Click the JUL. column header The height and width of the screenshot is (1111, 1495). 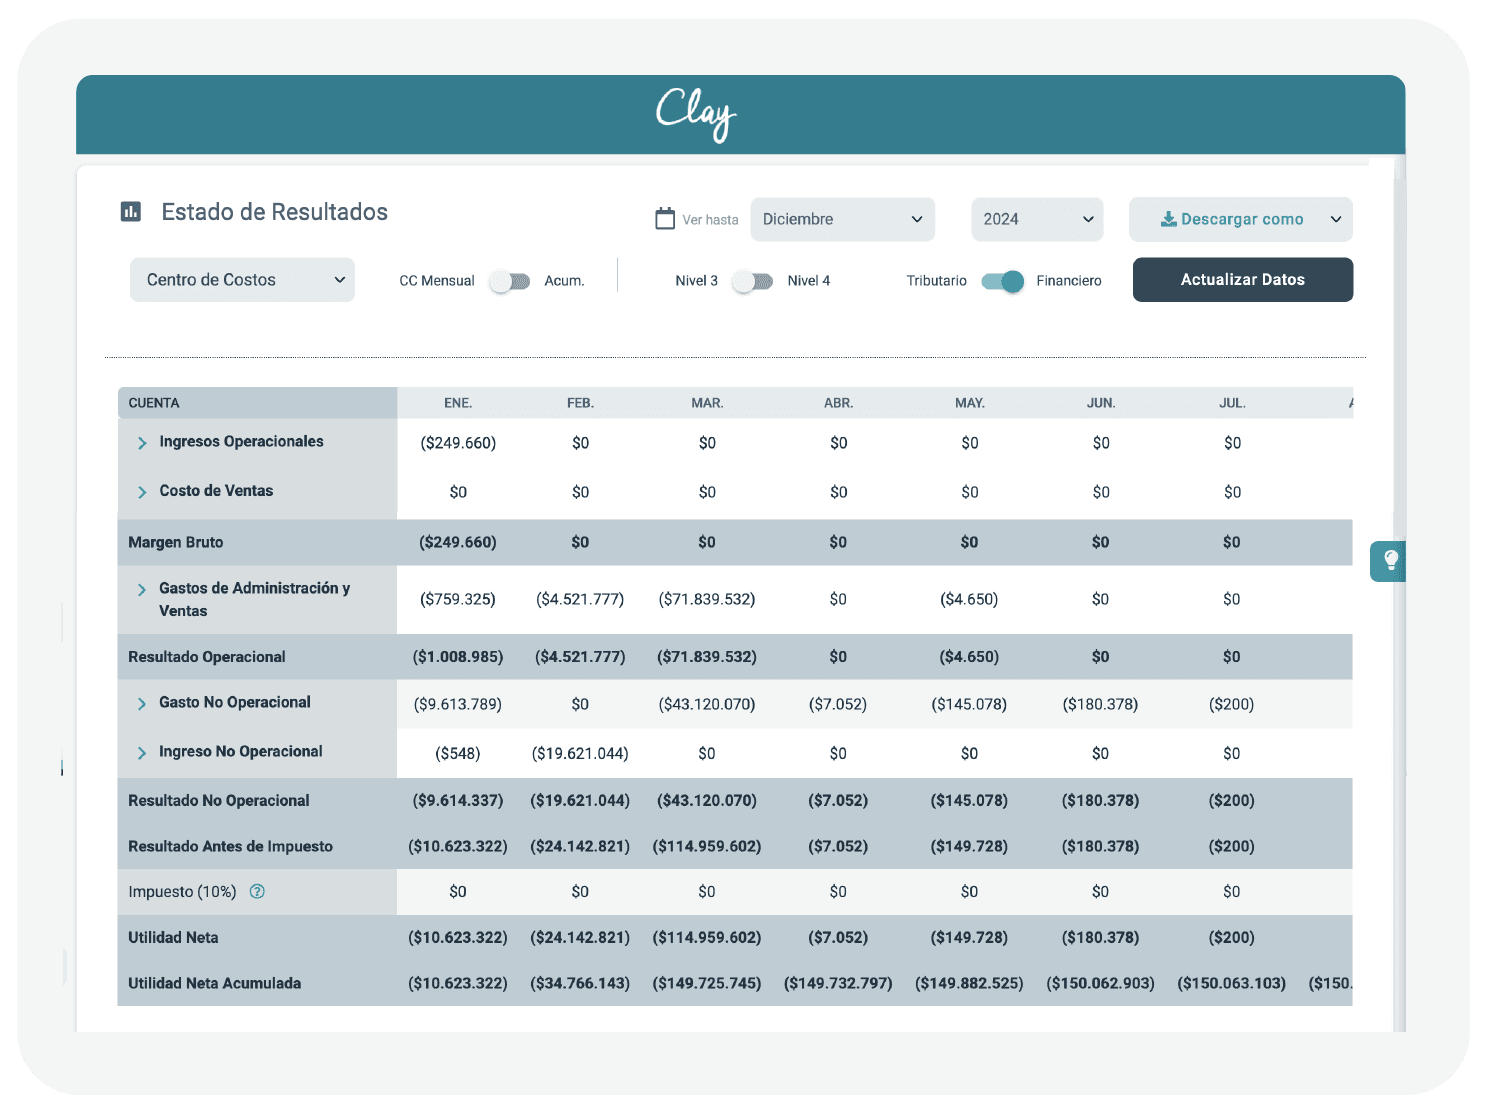pos(1232,403)
